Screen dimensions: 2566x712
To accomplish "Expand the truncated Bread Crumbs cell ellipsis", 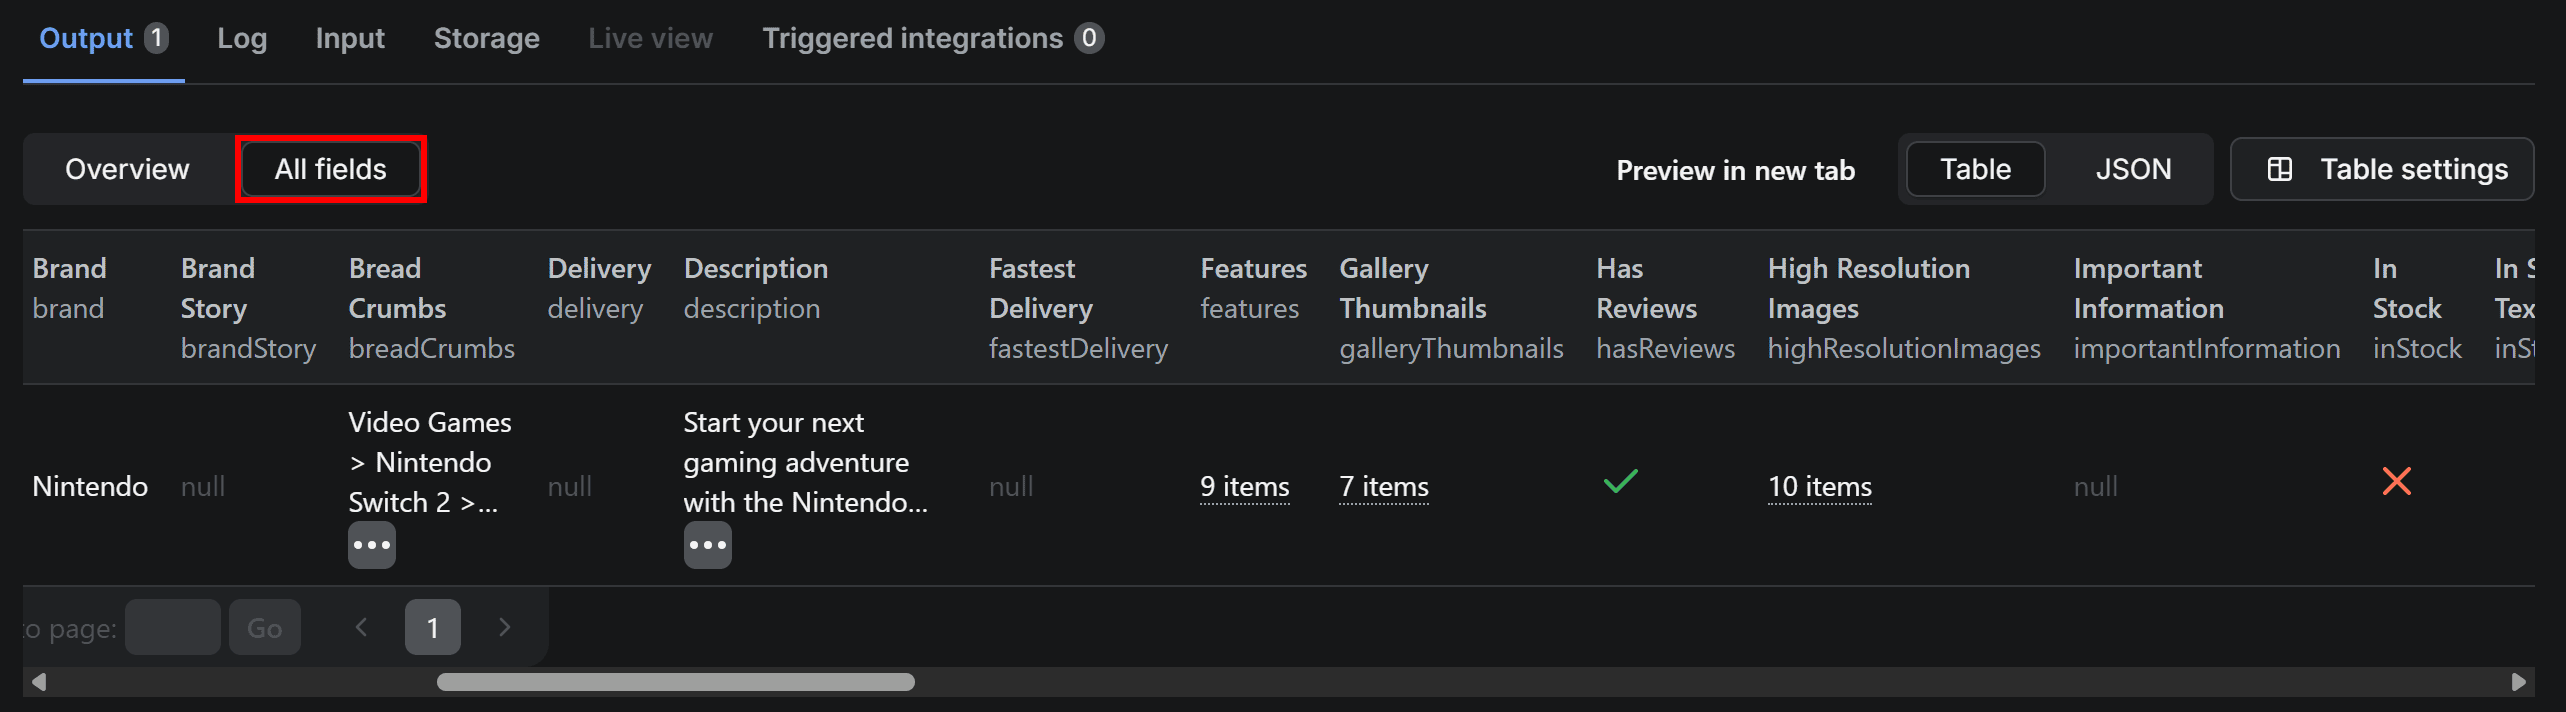I will (x=371, y=544).
